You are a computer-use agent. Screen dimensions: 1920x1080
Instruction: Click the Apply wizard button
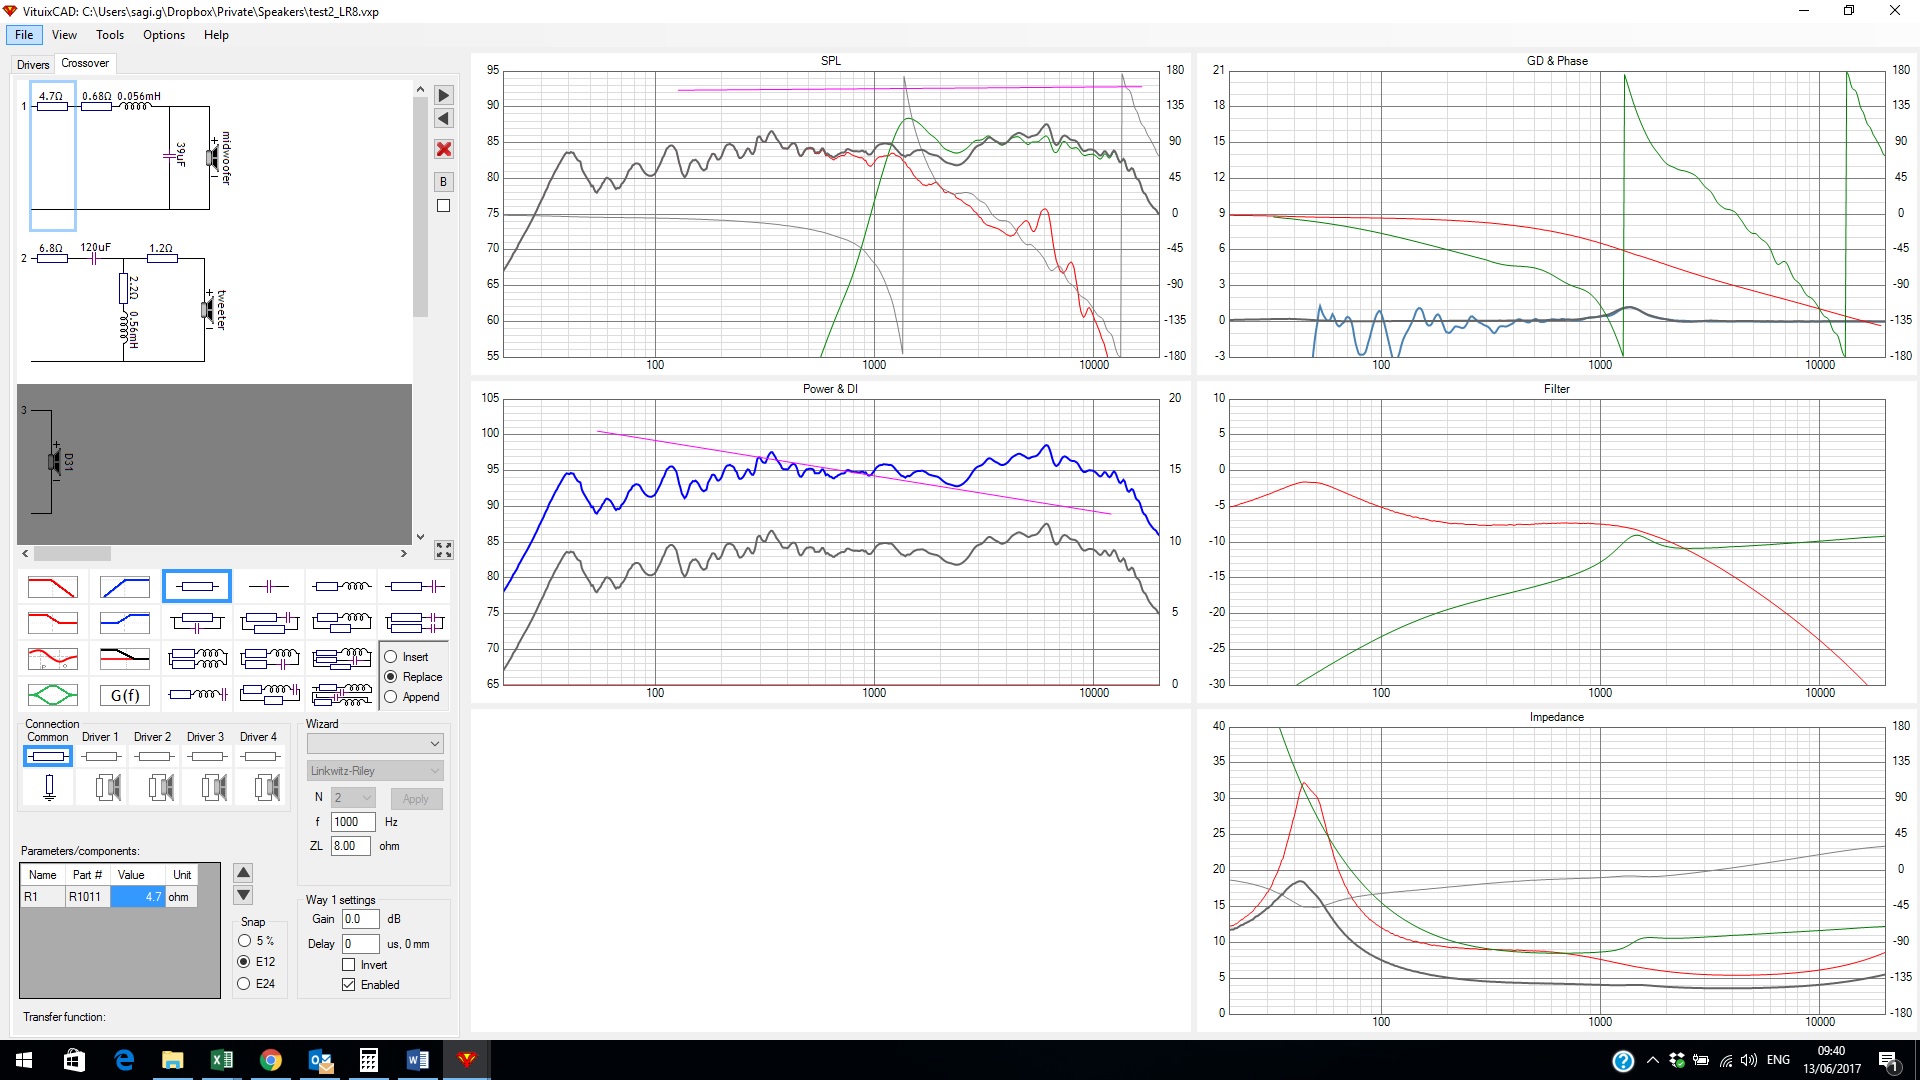[416, 799]
